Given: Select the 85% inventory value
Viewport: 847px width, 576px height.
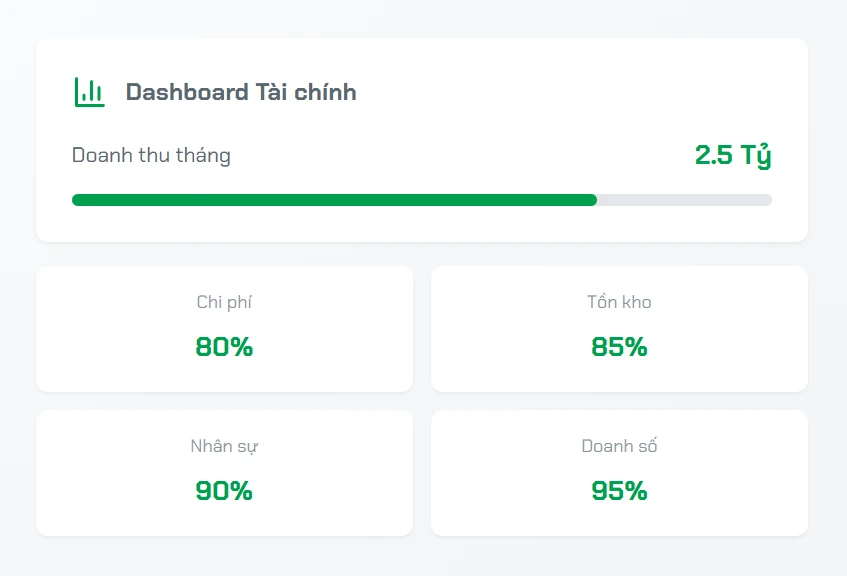Looking at the screenshot, I should [x=619, y=347].
